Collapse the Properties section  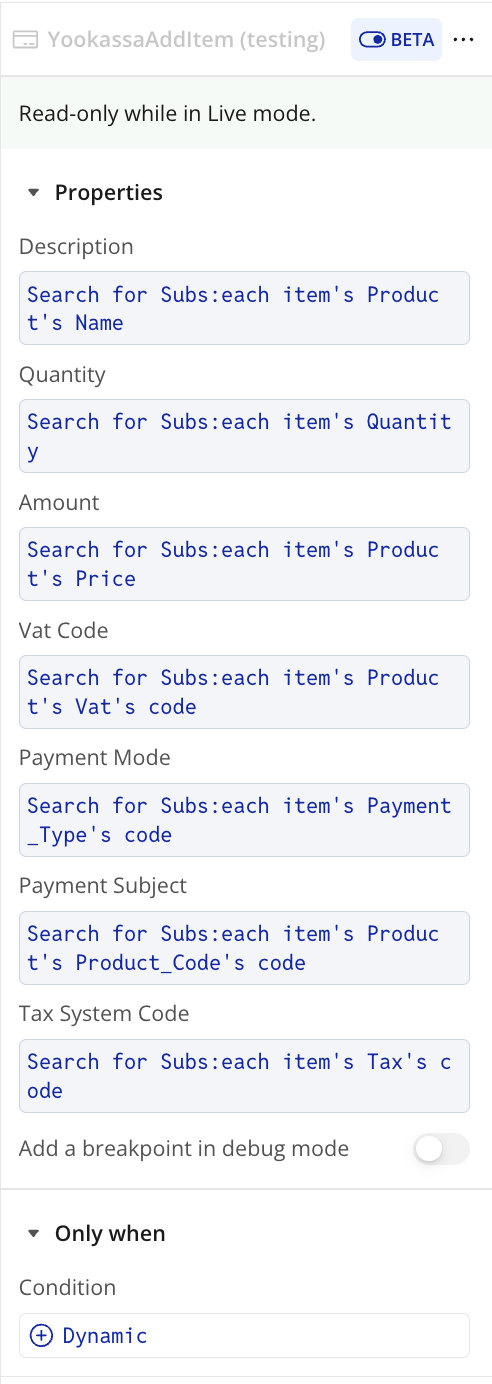point(34,193)
